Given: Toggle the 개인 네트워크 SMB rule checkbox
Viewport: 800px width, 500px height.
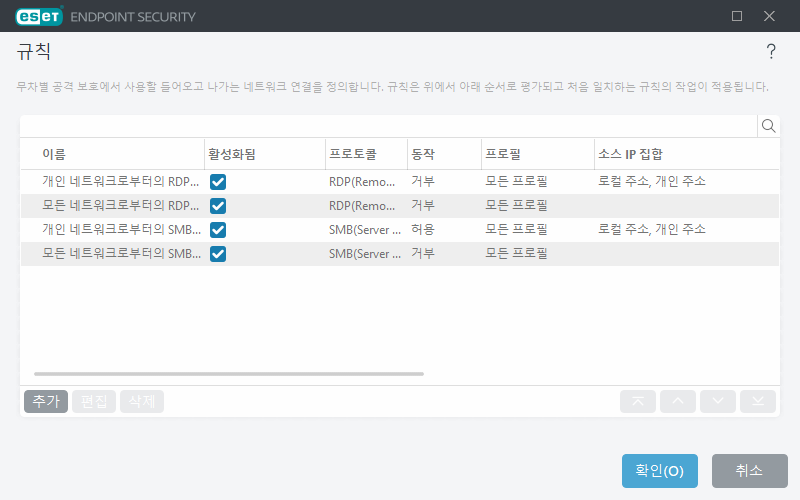Looking at the screenshot, I should (218, 230).
